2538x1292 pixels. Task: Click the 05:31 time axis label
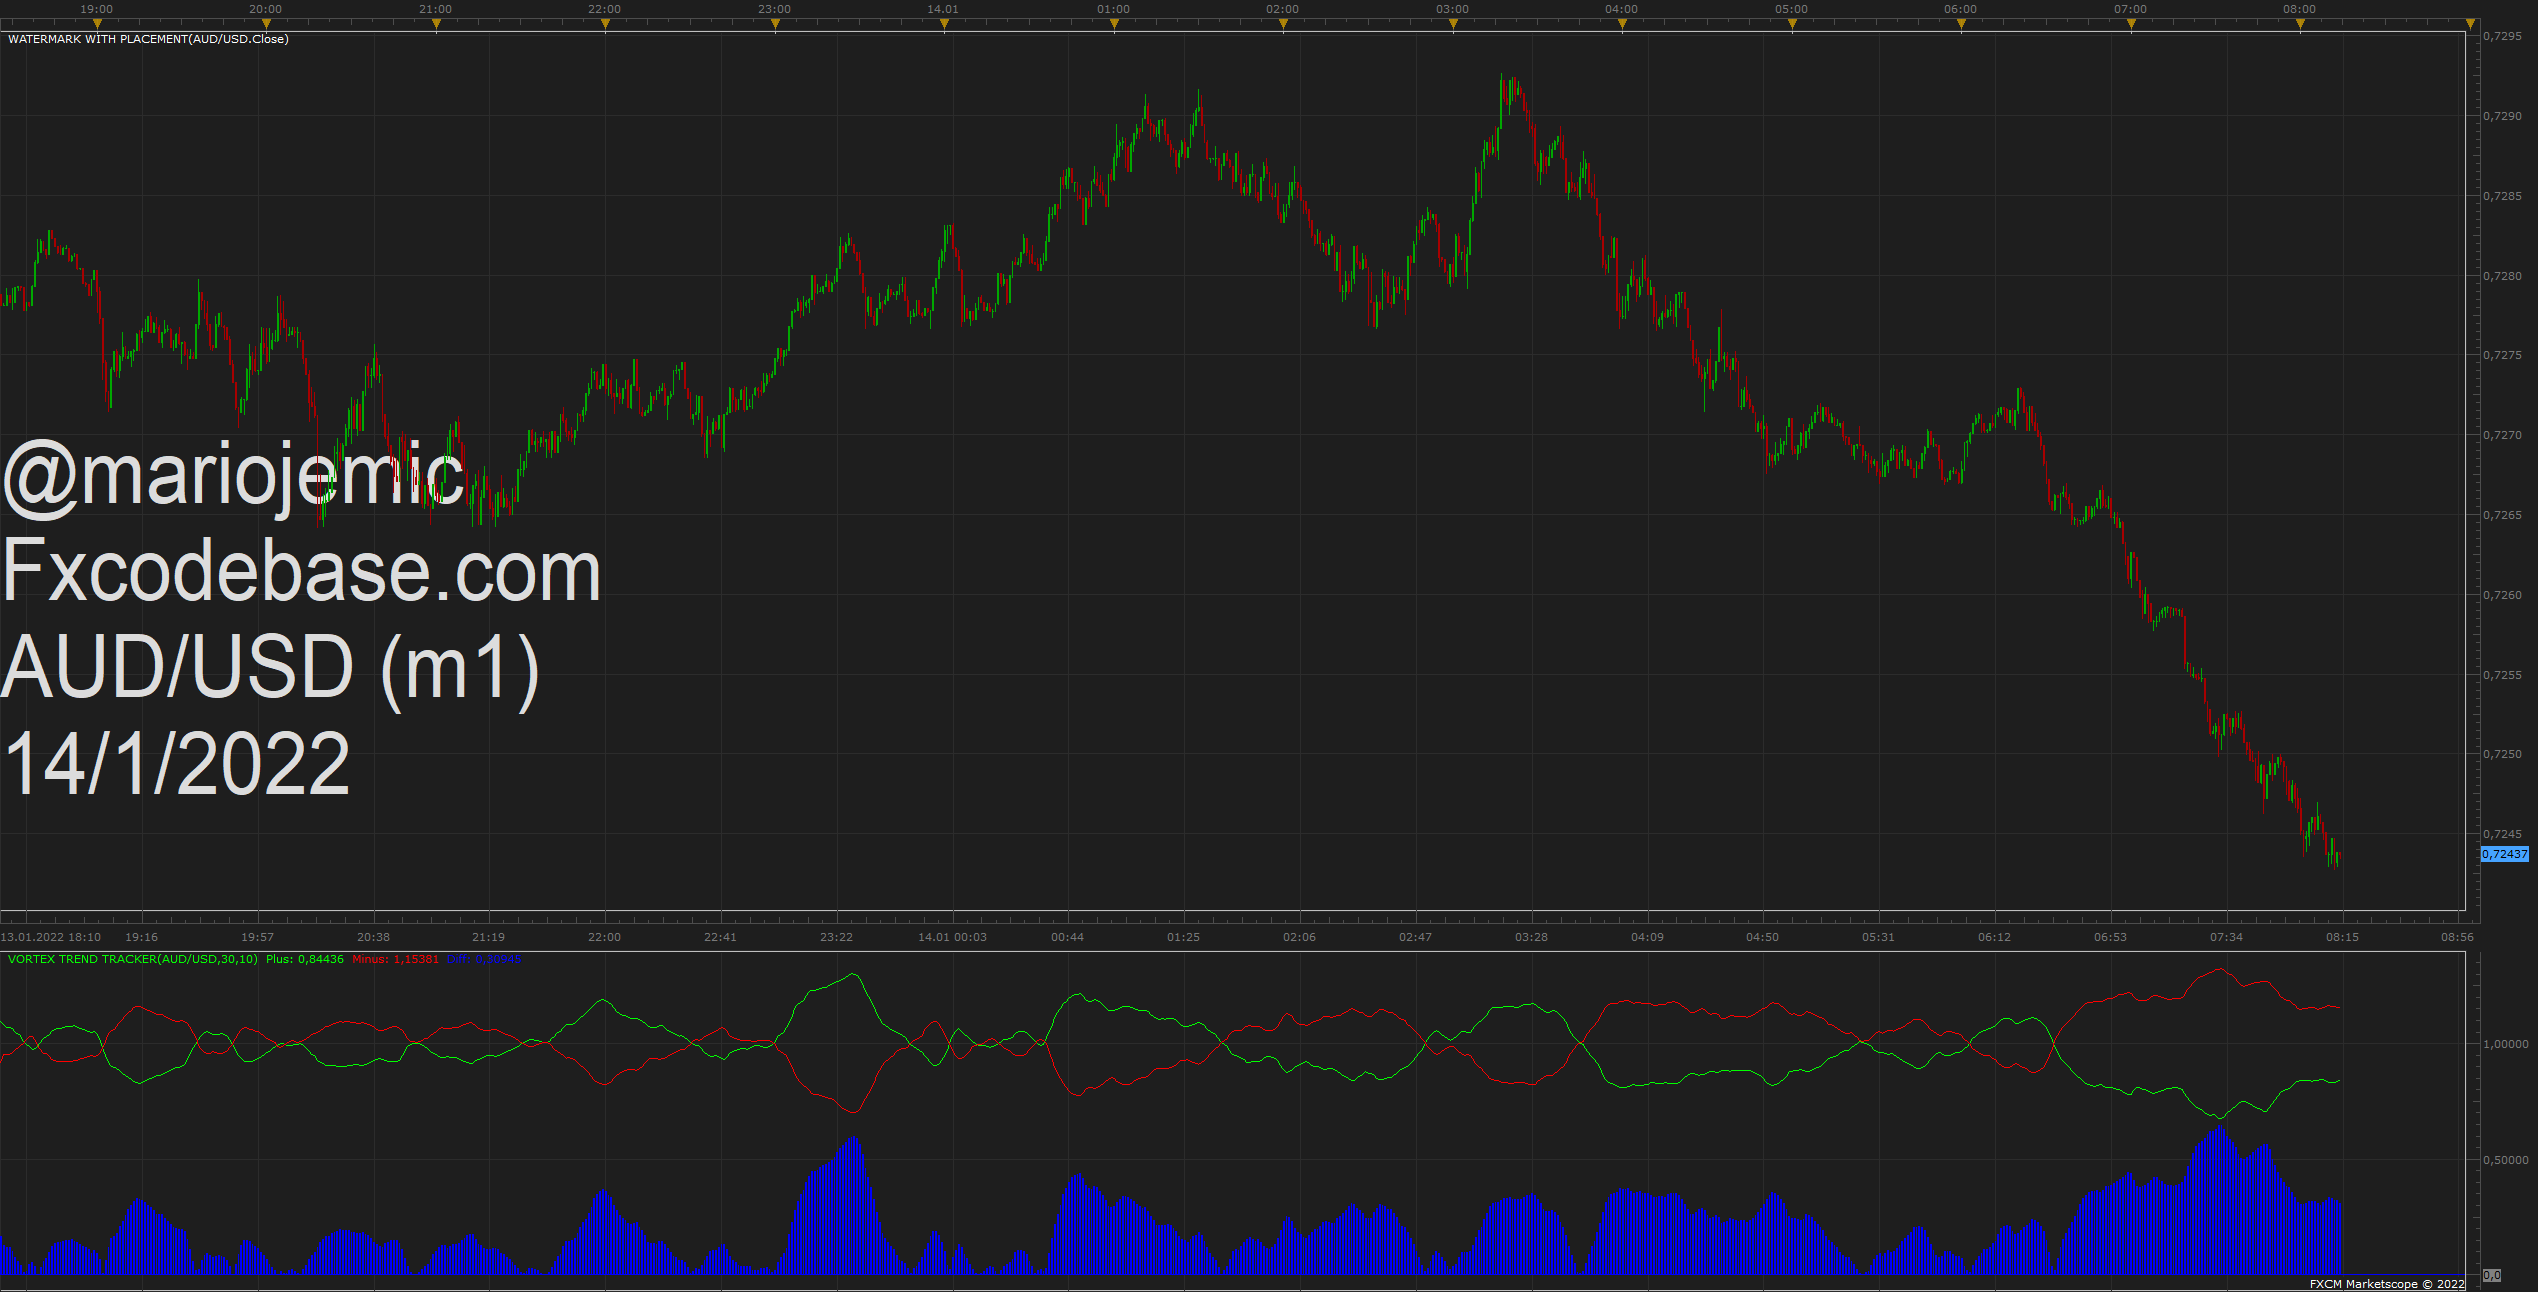tap(1879, 937)
